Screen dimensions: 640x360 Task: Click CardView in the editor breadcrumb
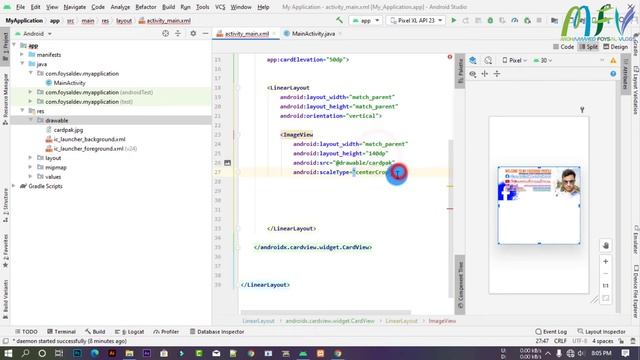329,321
